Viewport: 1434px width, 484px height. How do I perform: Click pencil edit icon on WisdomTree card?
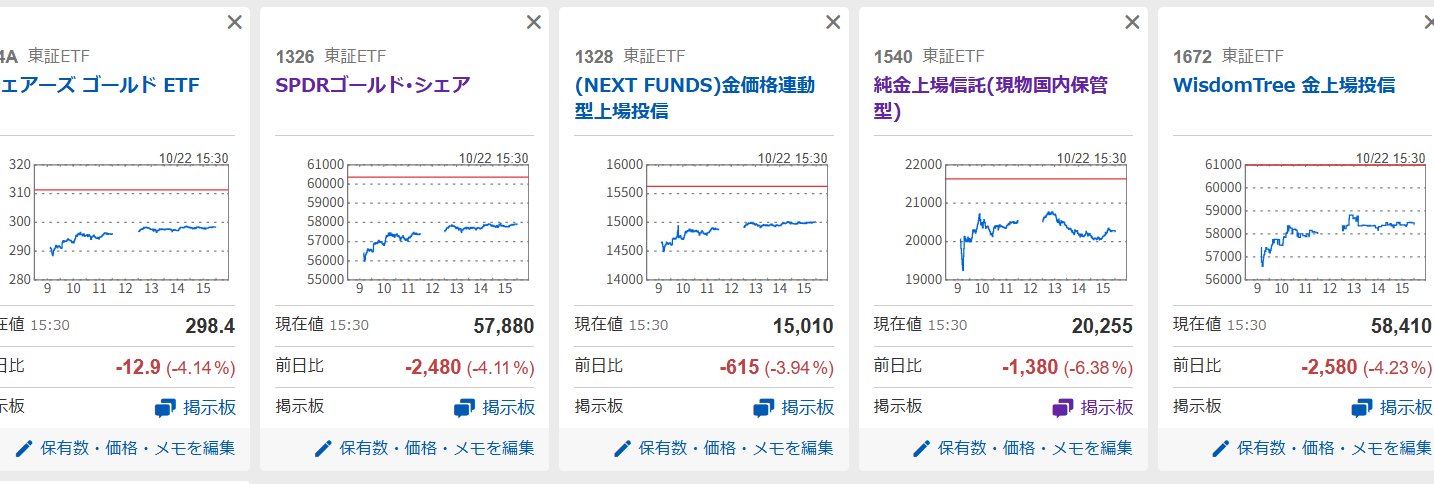(1220, 448)
